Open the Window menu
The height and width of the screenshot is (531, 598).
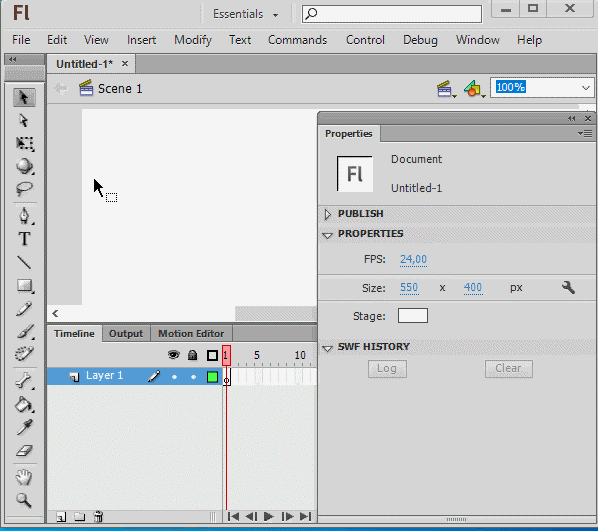pos(477,40)
